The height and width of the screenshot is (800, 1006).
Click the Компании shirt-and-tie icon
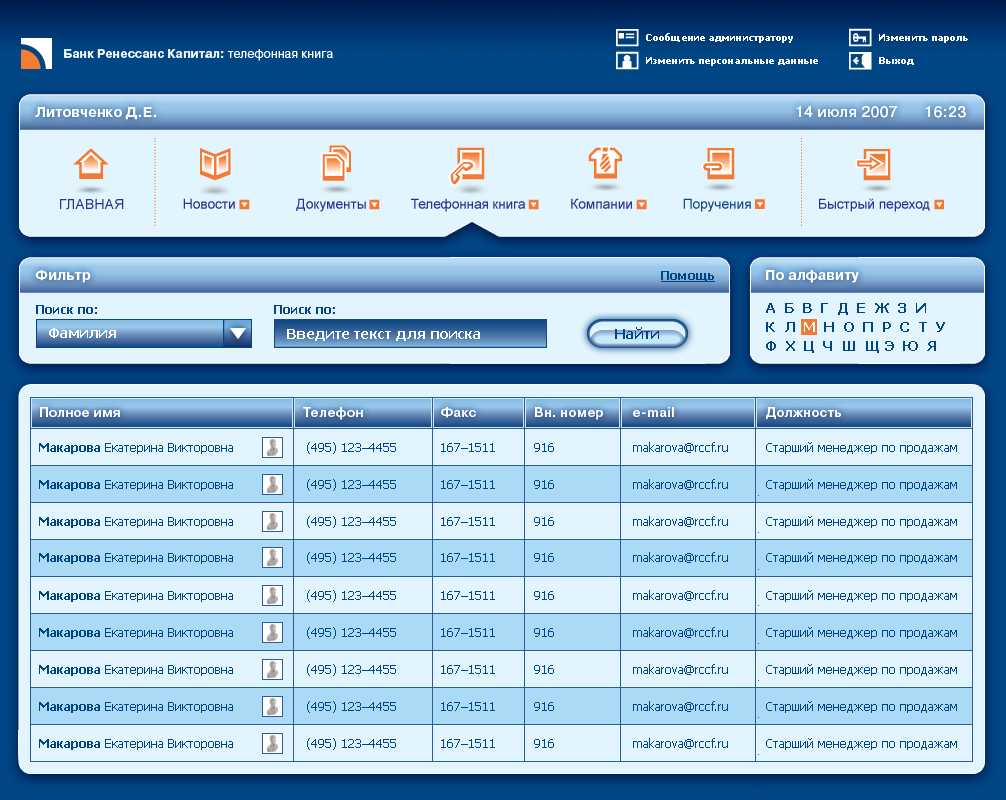click(606, 163)
